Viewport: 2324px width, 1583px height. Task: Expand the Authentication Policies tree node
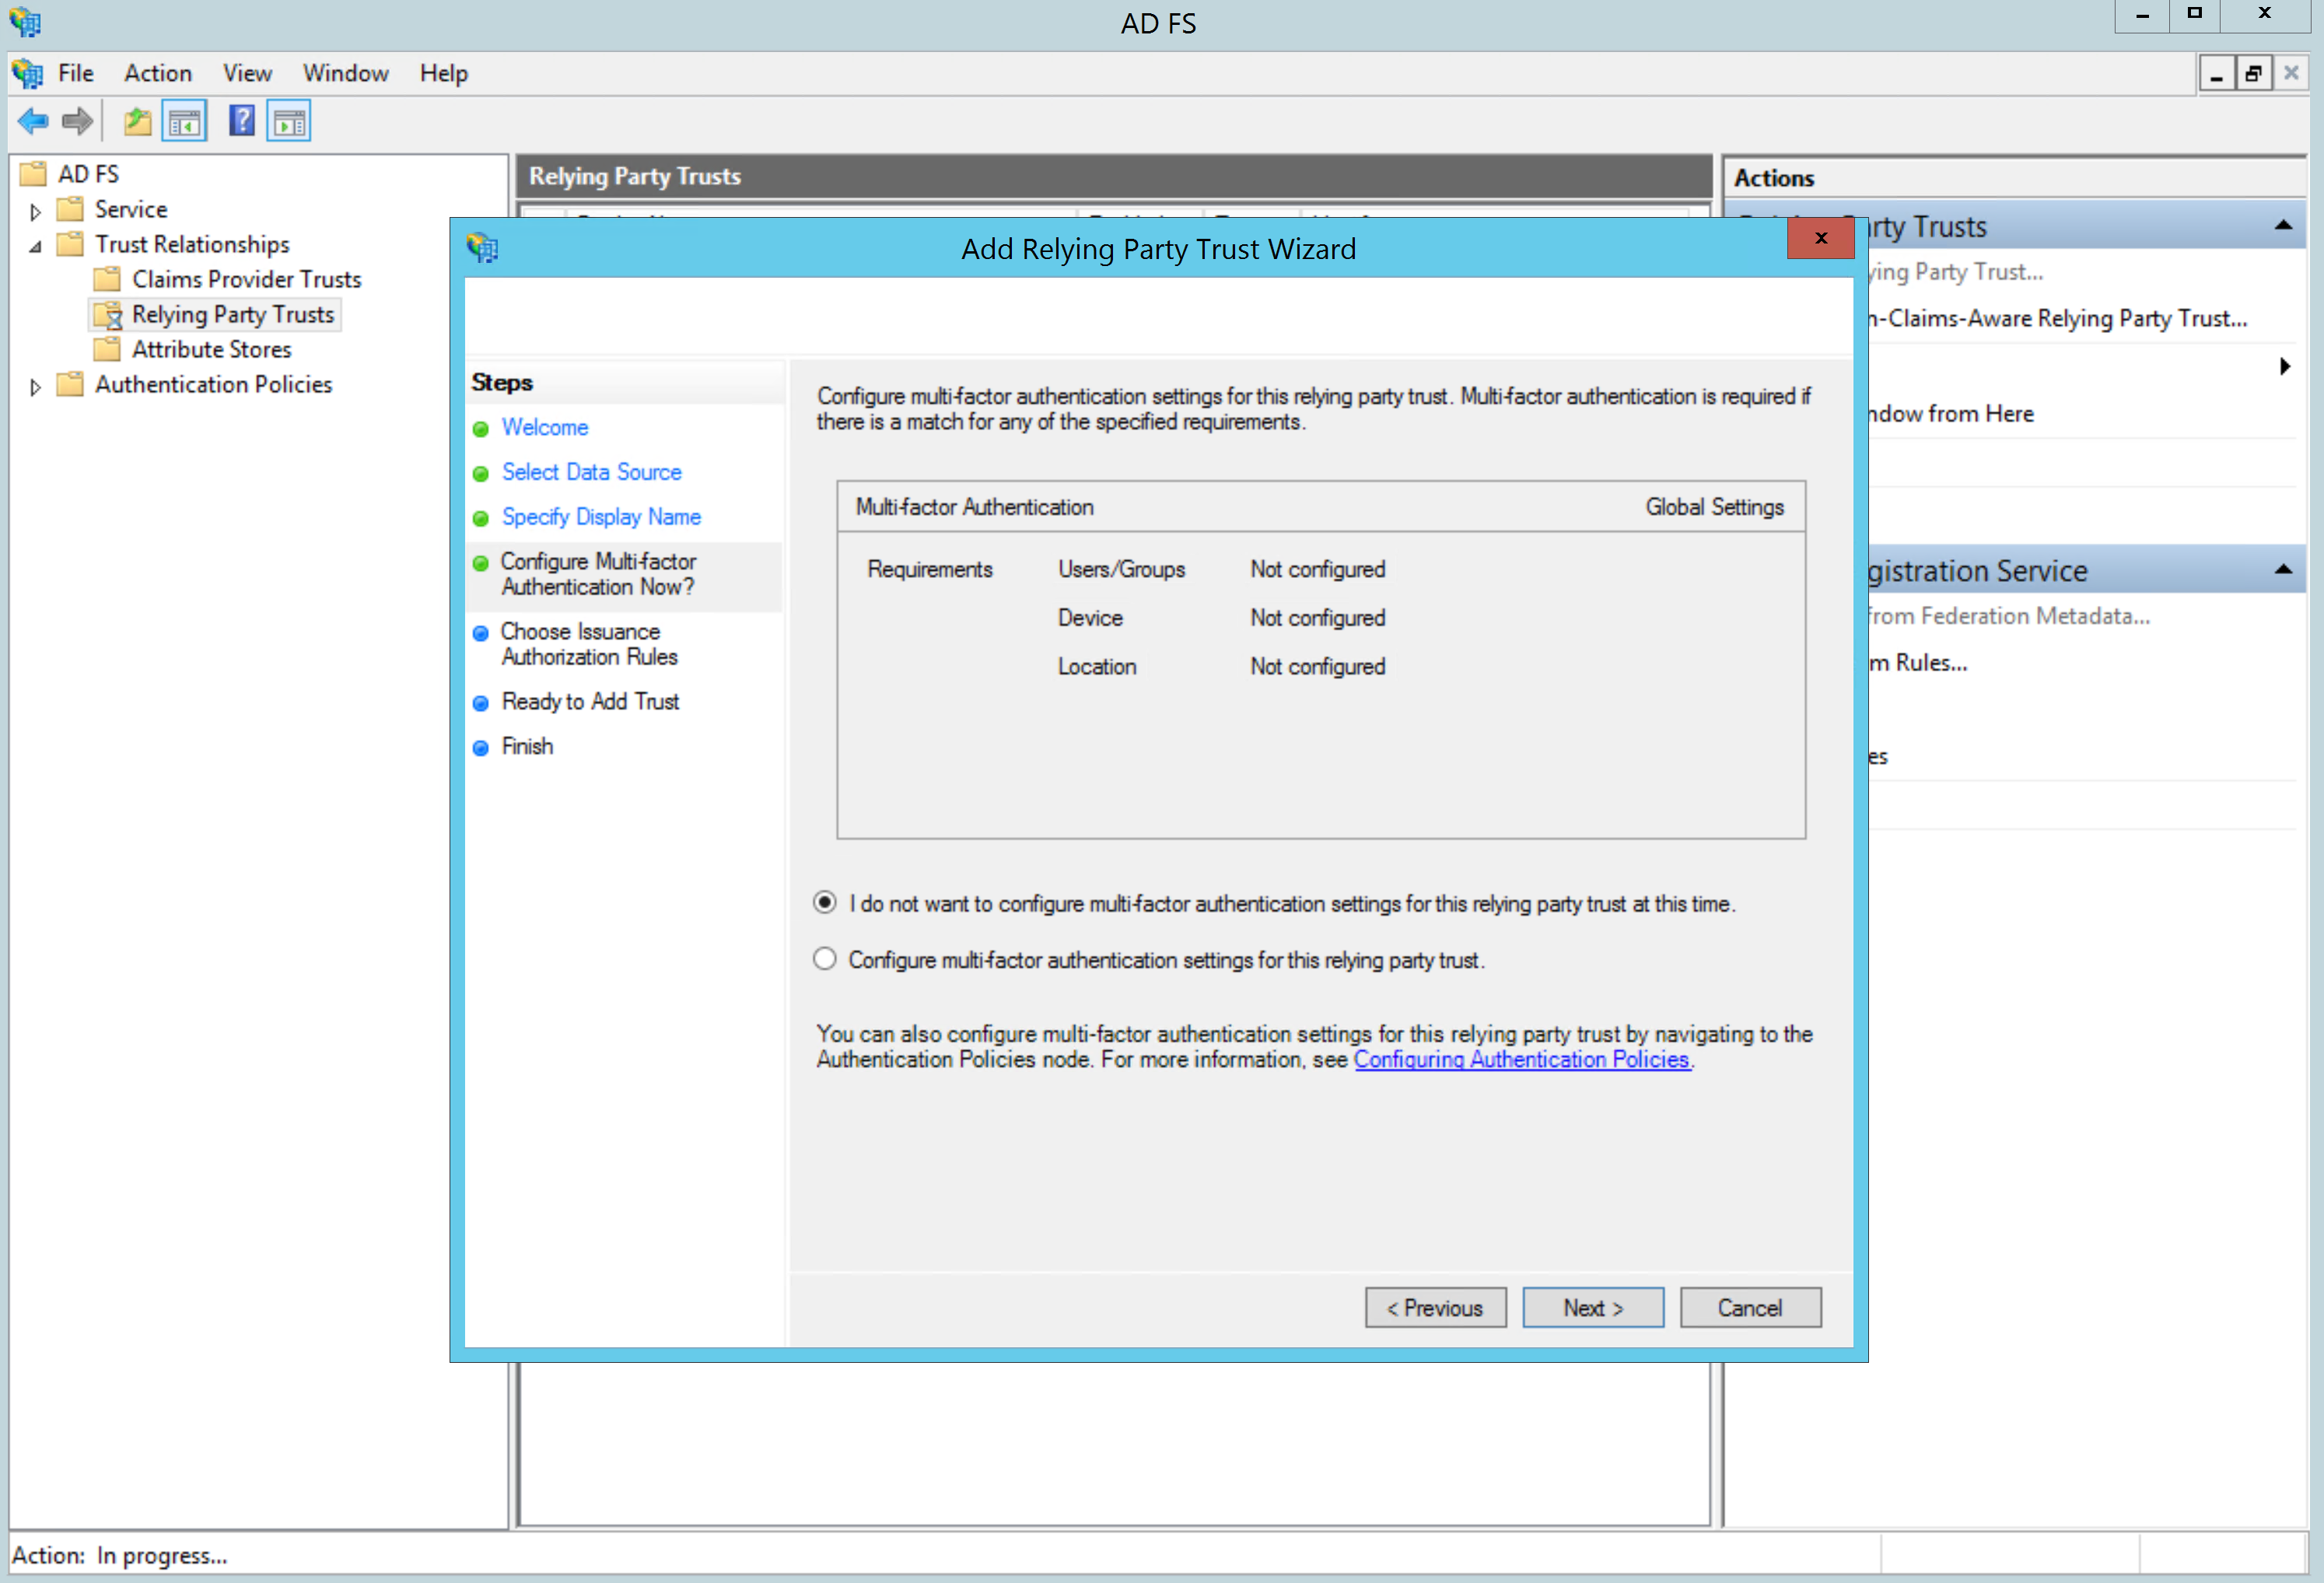[36, 386]
